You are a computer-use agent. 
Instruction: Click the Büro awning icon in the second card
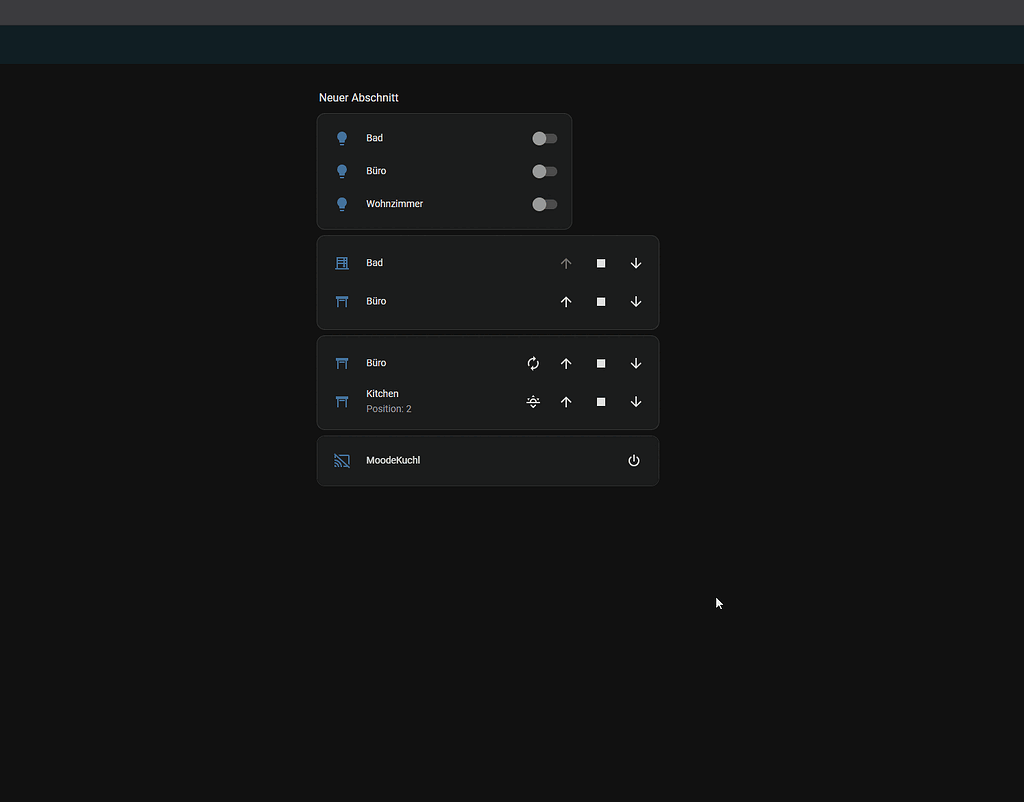point(341,301)
